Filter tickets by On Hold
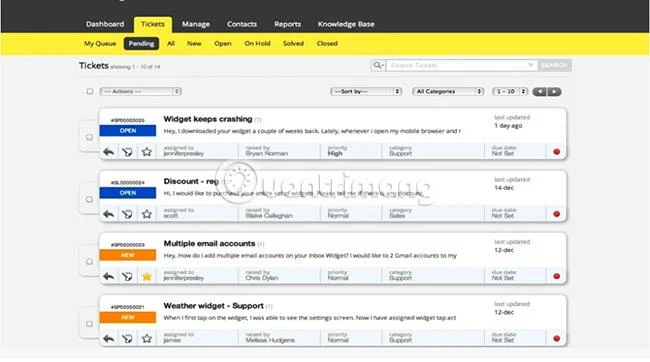 [257, 44]
